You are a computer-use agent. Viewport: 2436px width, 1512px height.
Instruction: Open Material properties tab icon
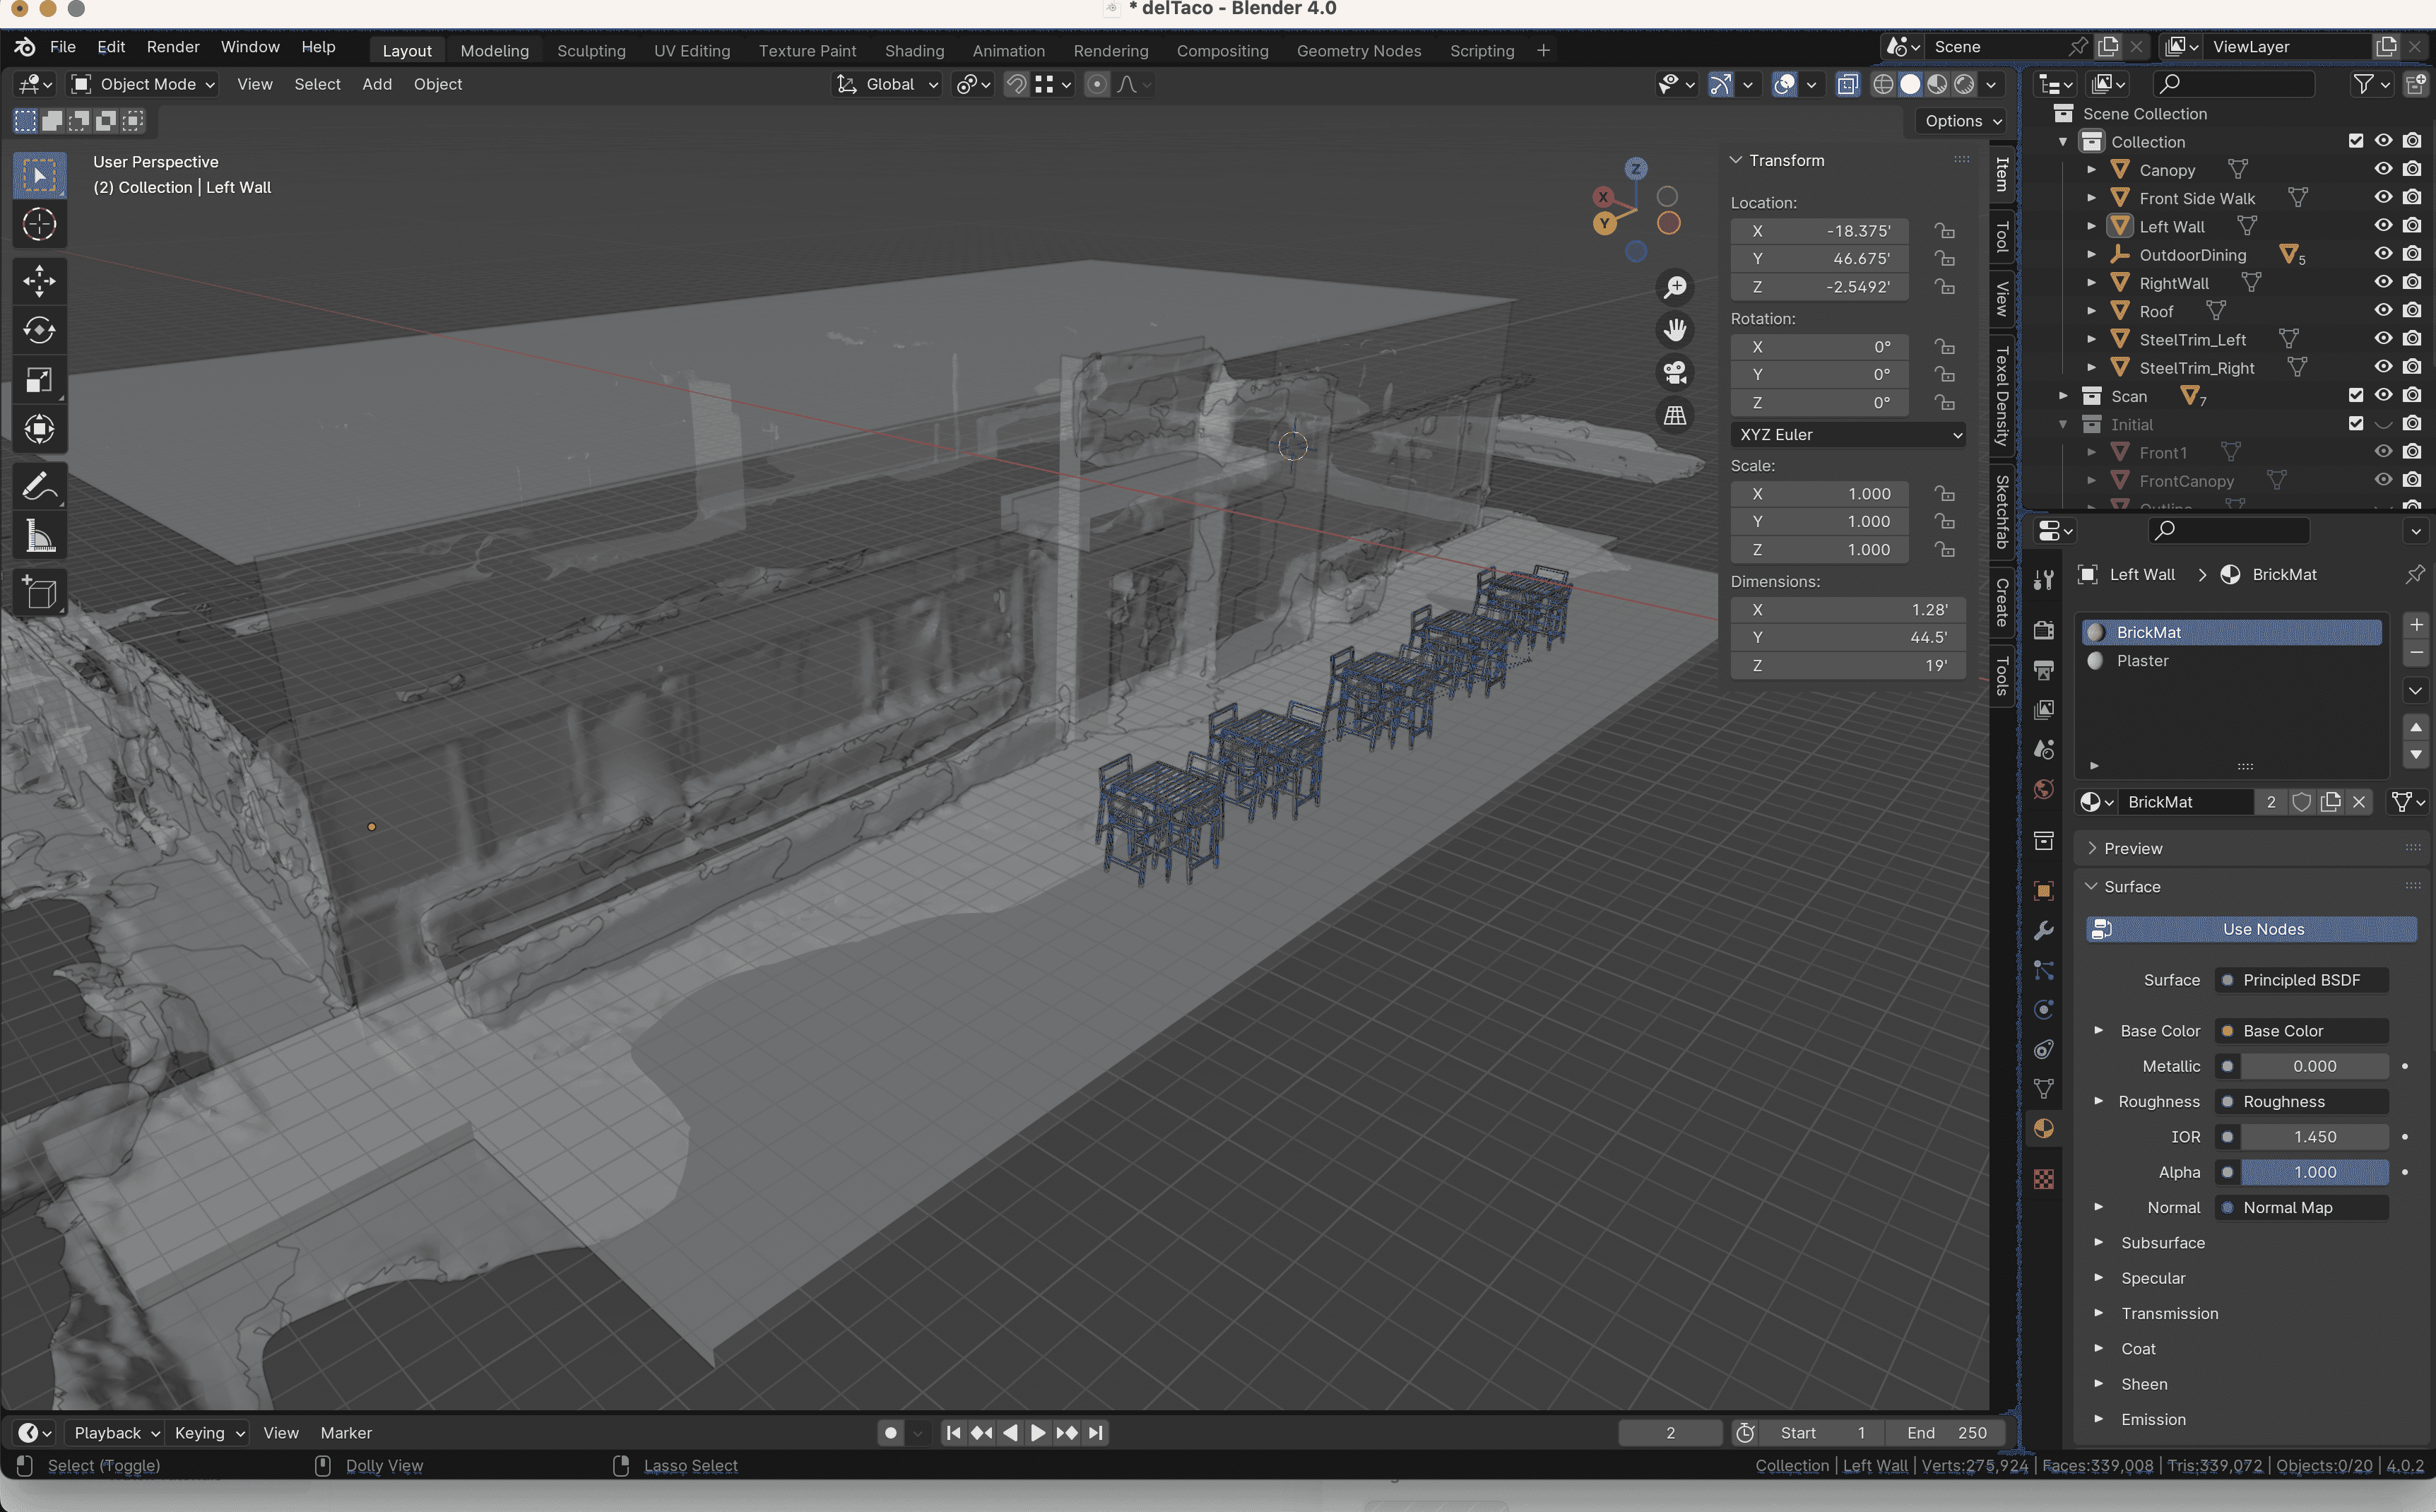pyautogui.click(x=2044, y=1129)
